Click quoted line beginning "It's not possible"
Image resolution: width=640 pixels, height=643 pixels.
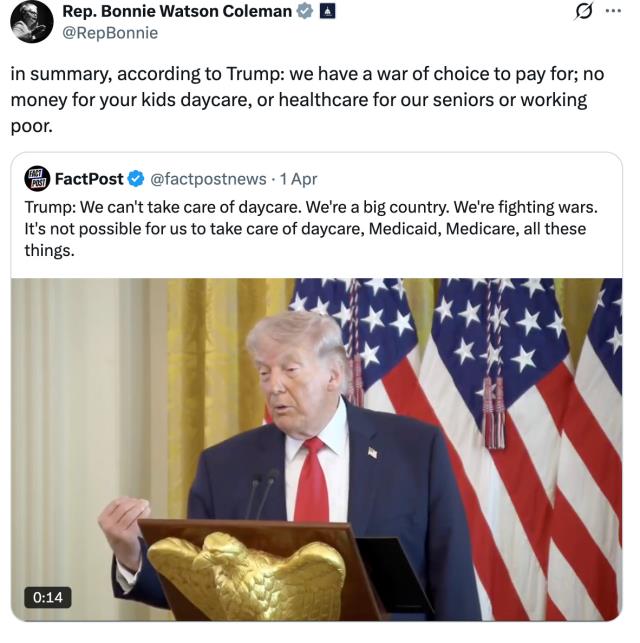tap(305, 229)
